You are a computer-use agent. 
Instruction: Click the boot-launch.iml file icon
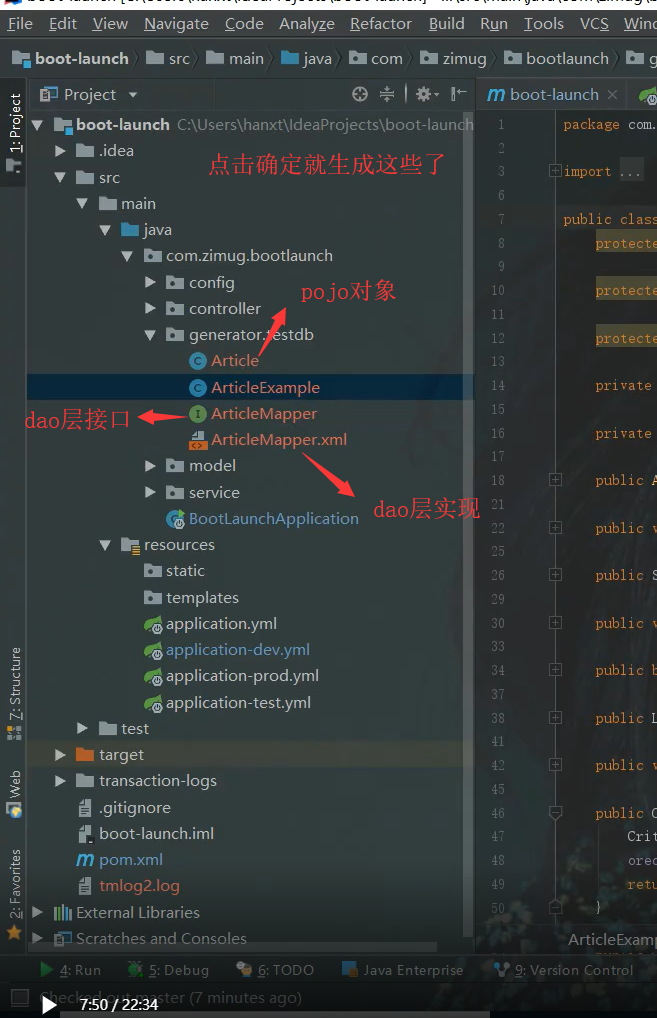pyautogui.click(x=85, y=834)
